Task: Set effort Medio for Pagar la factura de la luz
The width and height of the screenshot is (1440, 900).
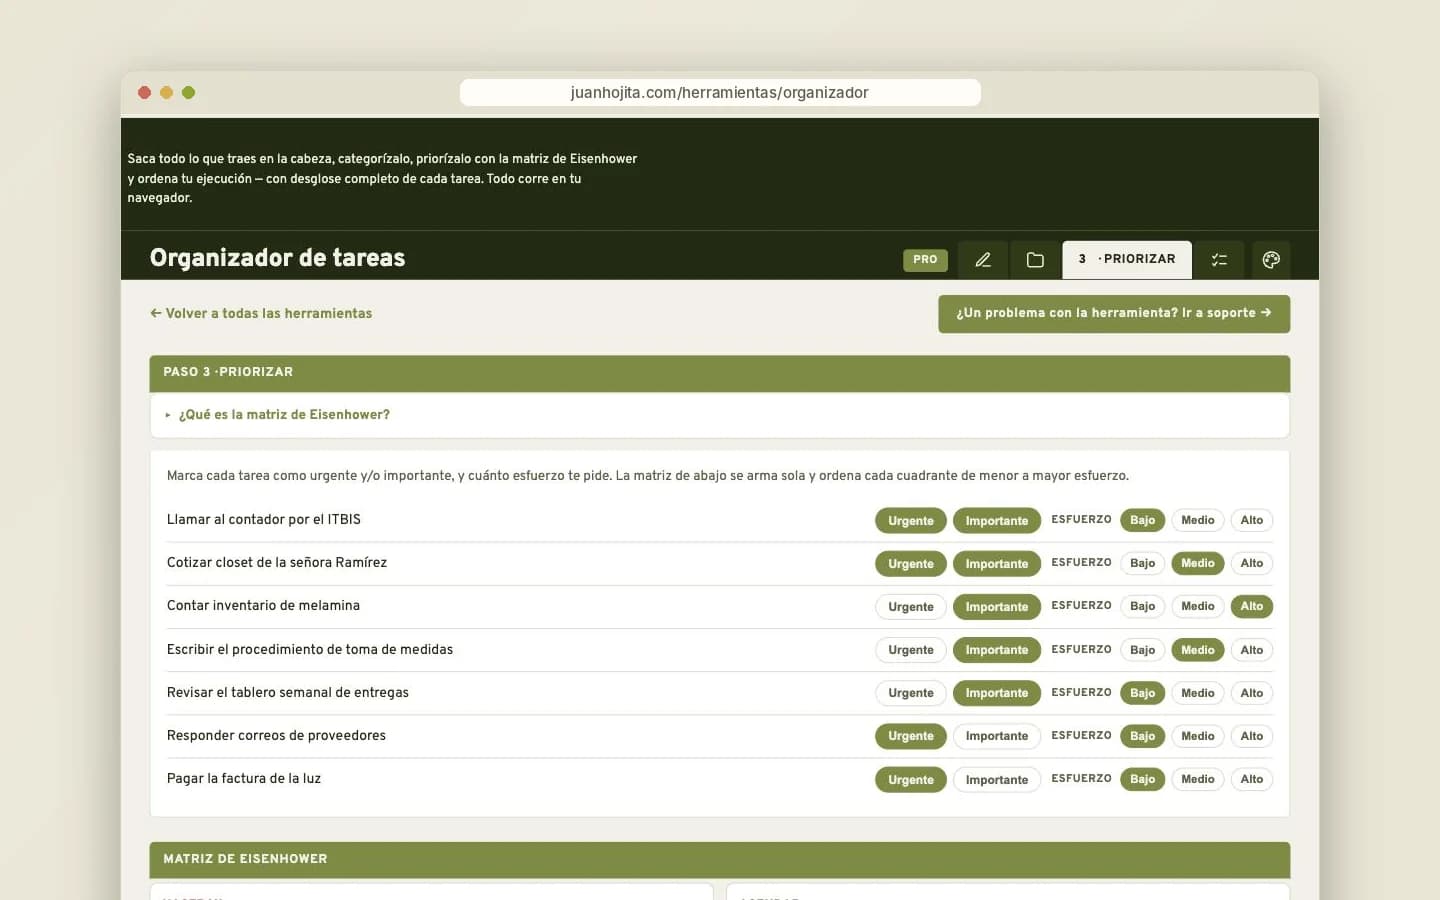Action: tap(1198, 779)
